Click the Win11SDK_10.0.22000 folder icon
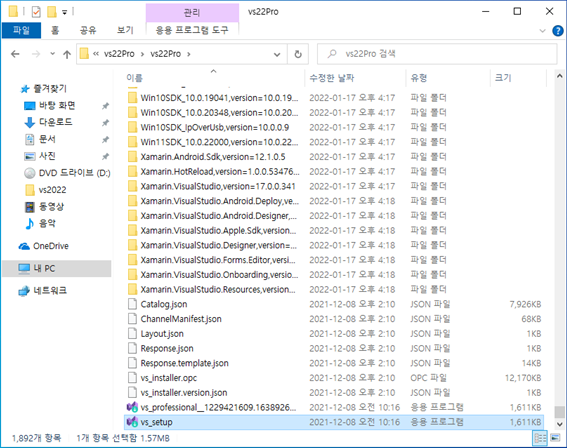The image size is (567, 448). pyautogui.click(x=132, y=142)
